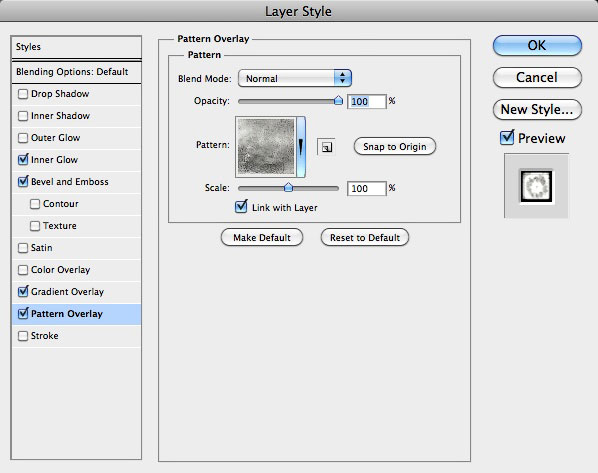The image size is (598, 473).
Task: Click the Snap to Origin button
Action: (x=395, y=146)
